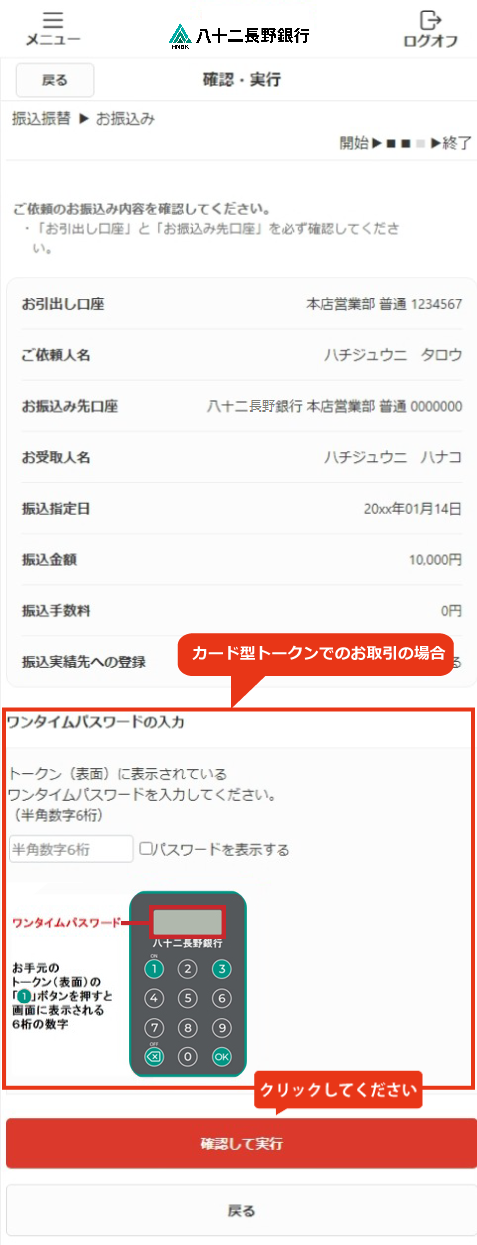The width and height of the screenshot is (477, 1245).
Task: Click the 八十二長野銀行 logo
Action: [x=240, y=35]
